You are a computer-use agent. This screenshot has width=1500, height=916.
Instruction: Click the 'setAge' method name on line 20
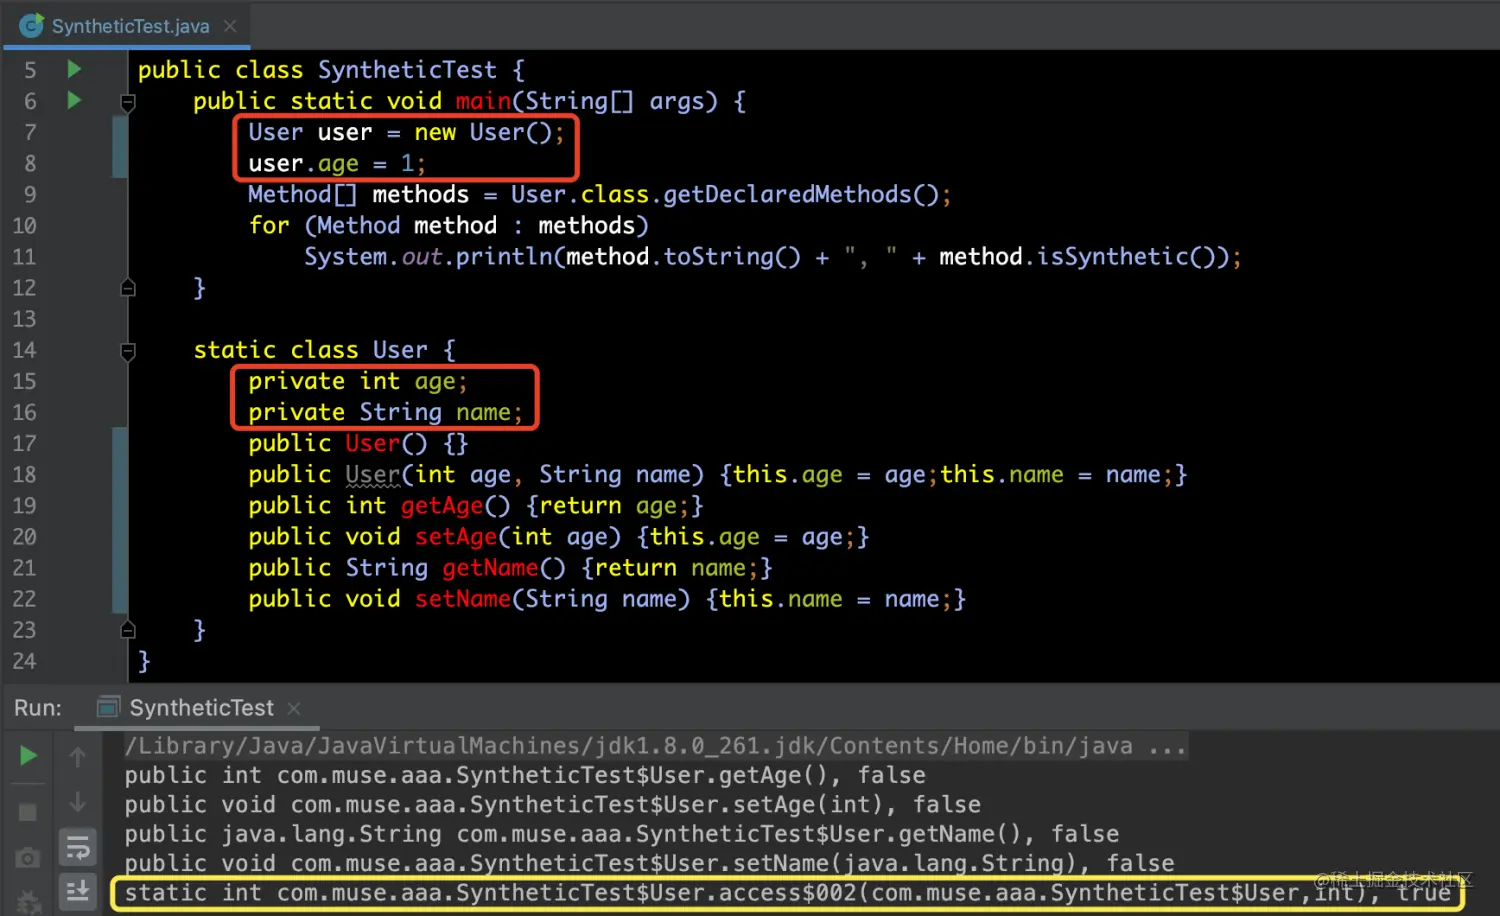[x=455, y=537]
